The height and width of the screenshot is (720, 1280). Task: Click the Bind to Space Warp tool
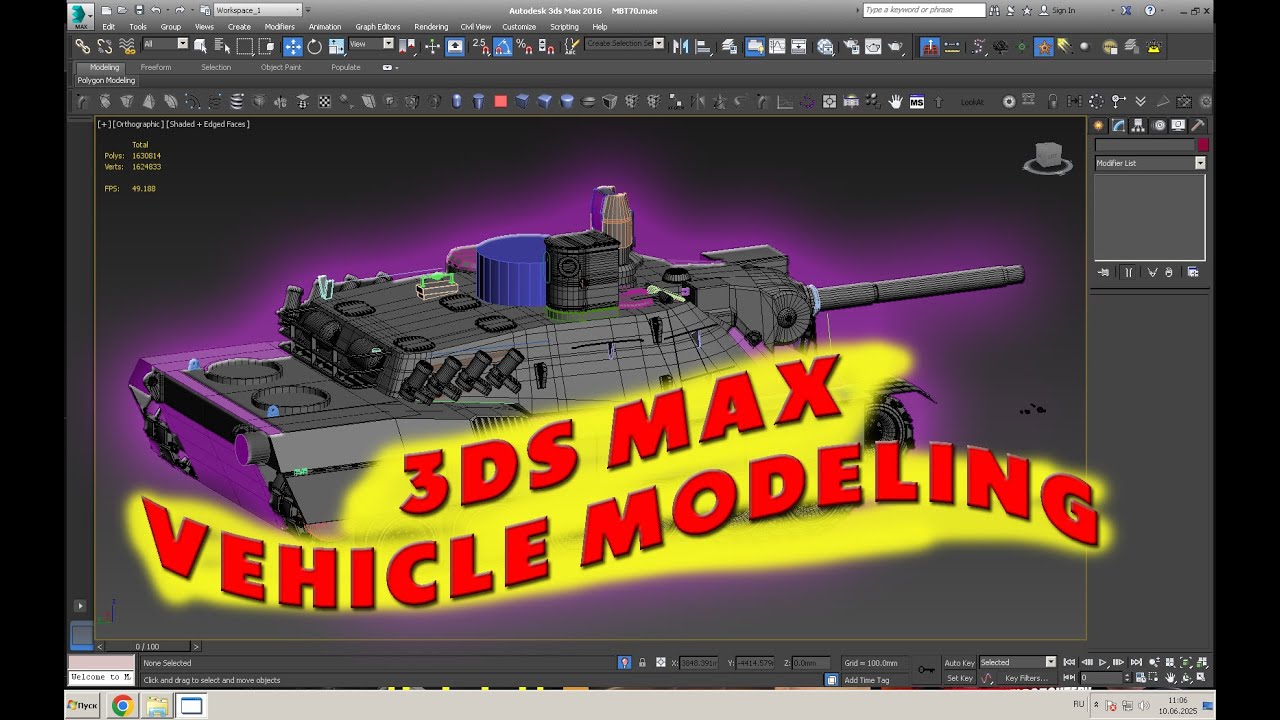pos(127,46)
